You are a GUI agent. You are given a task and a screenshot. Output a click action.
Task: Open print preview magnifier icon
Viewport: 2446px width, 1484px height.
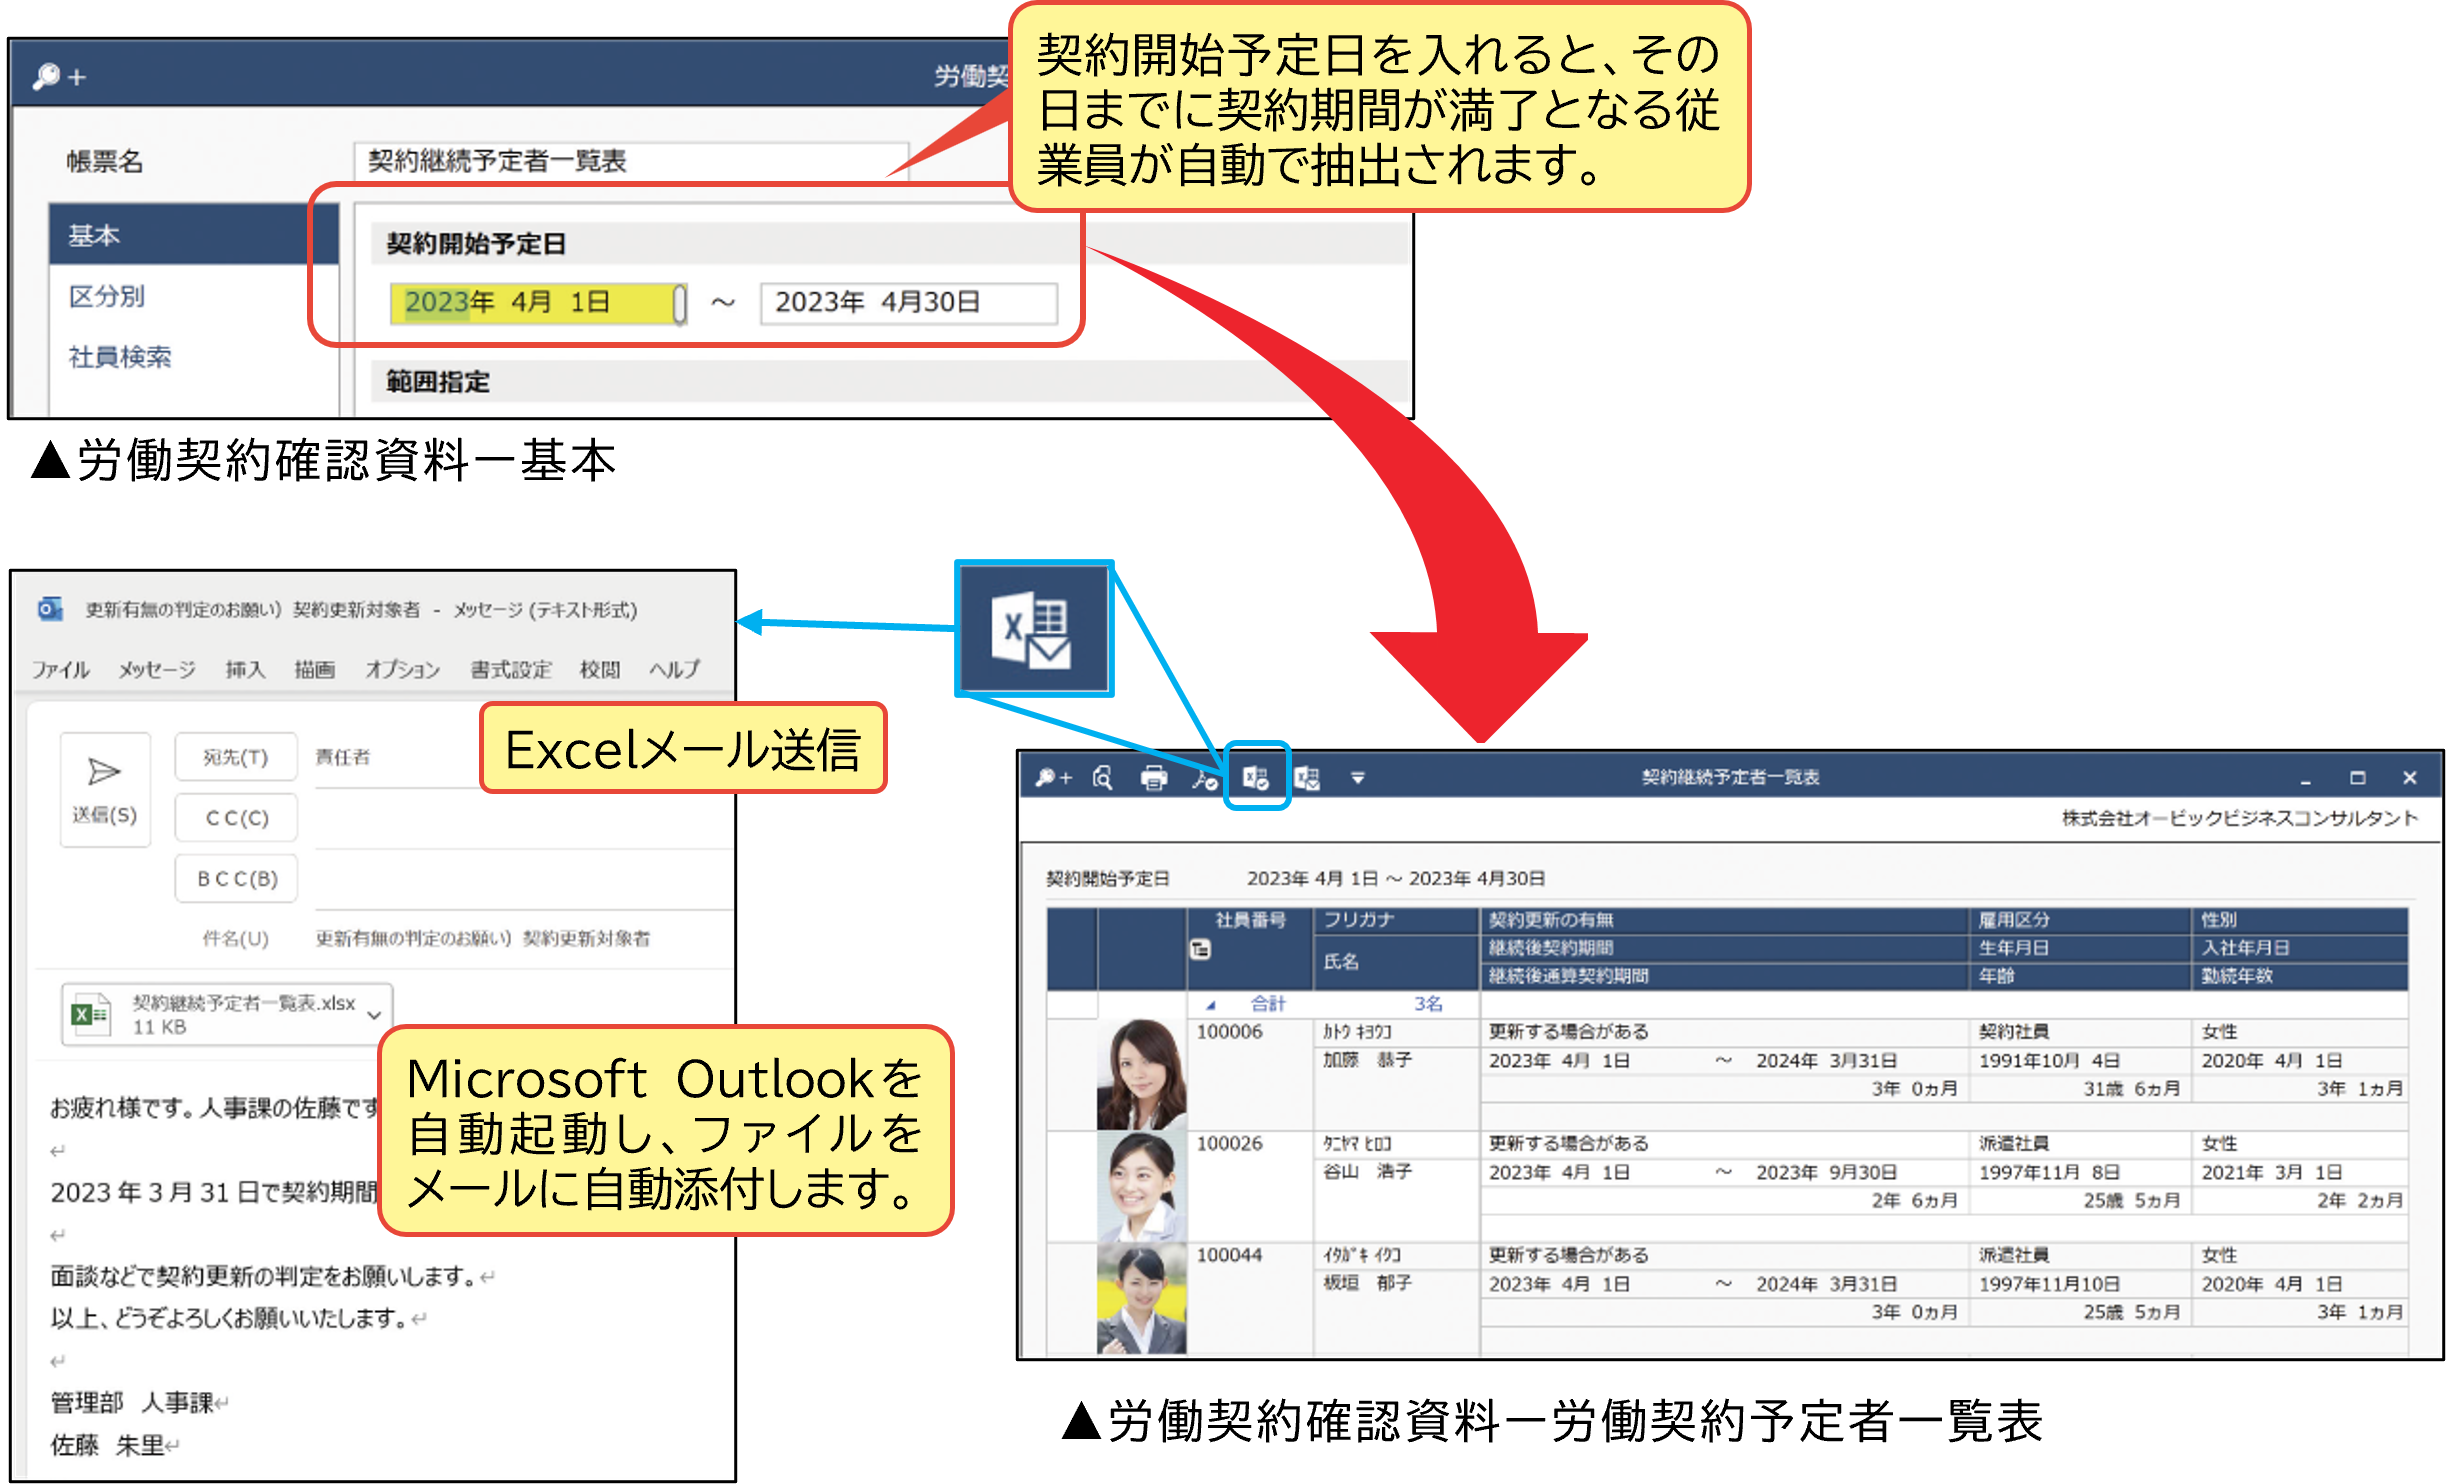point(1102,777)
